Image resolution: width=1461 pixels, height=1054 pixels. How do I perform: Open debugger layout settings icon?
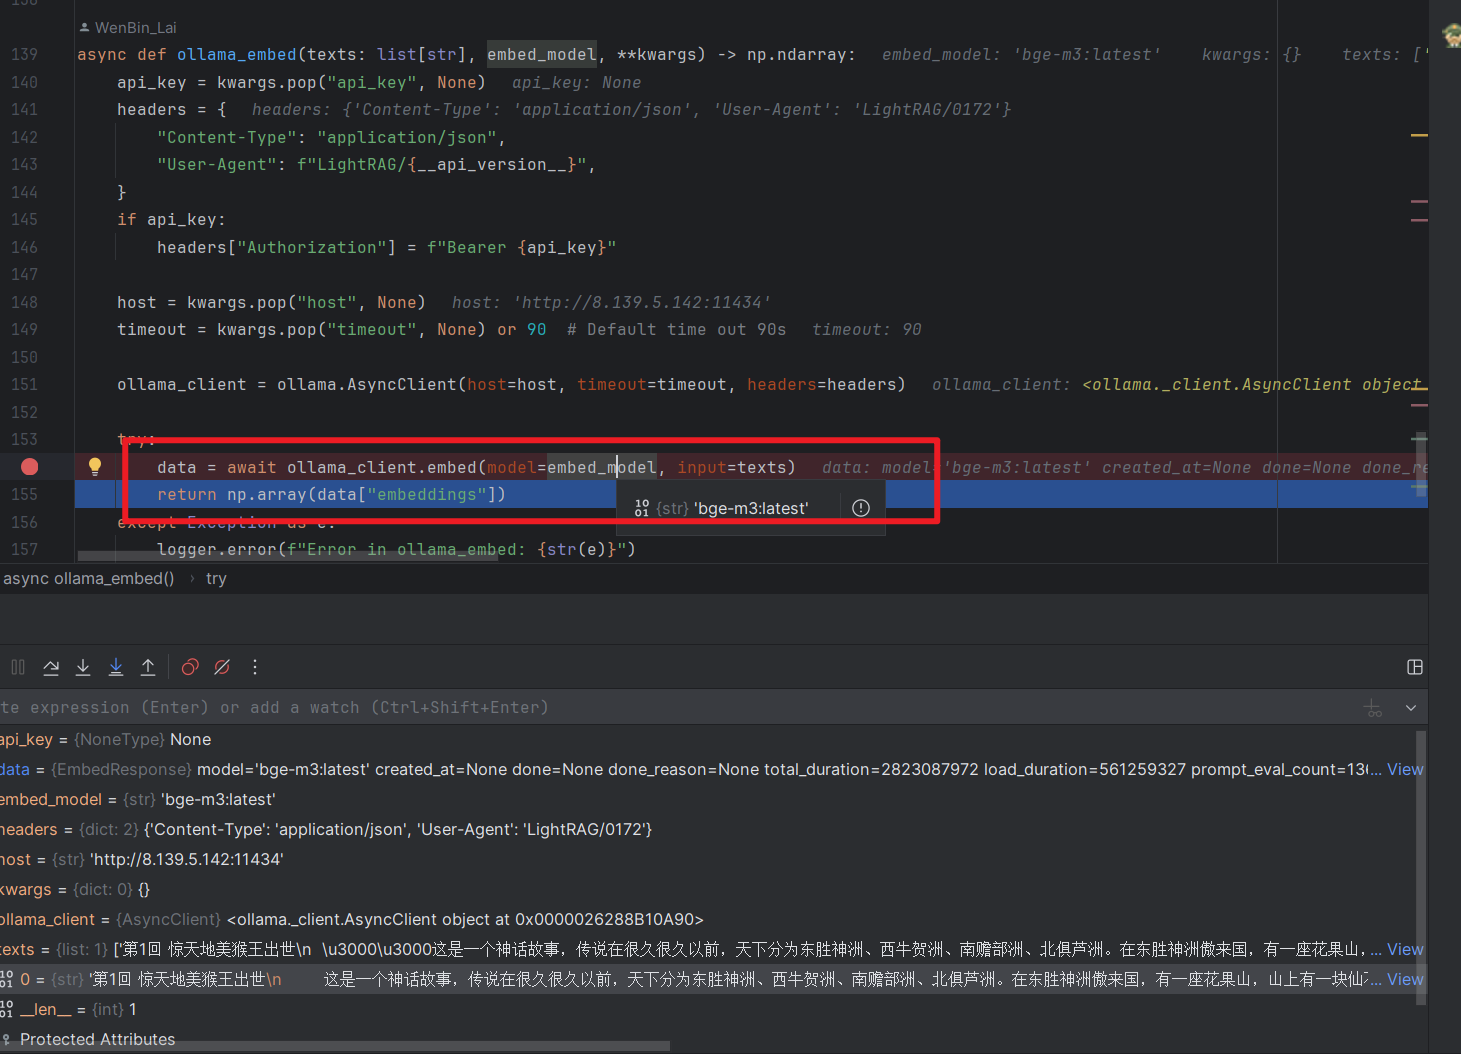(1415, 667)
